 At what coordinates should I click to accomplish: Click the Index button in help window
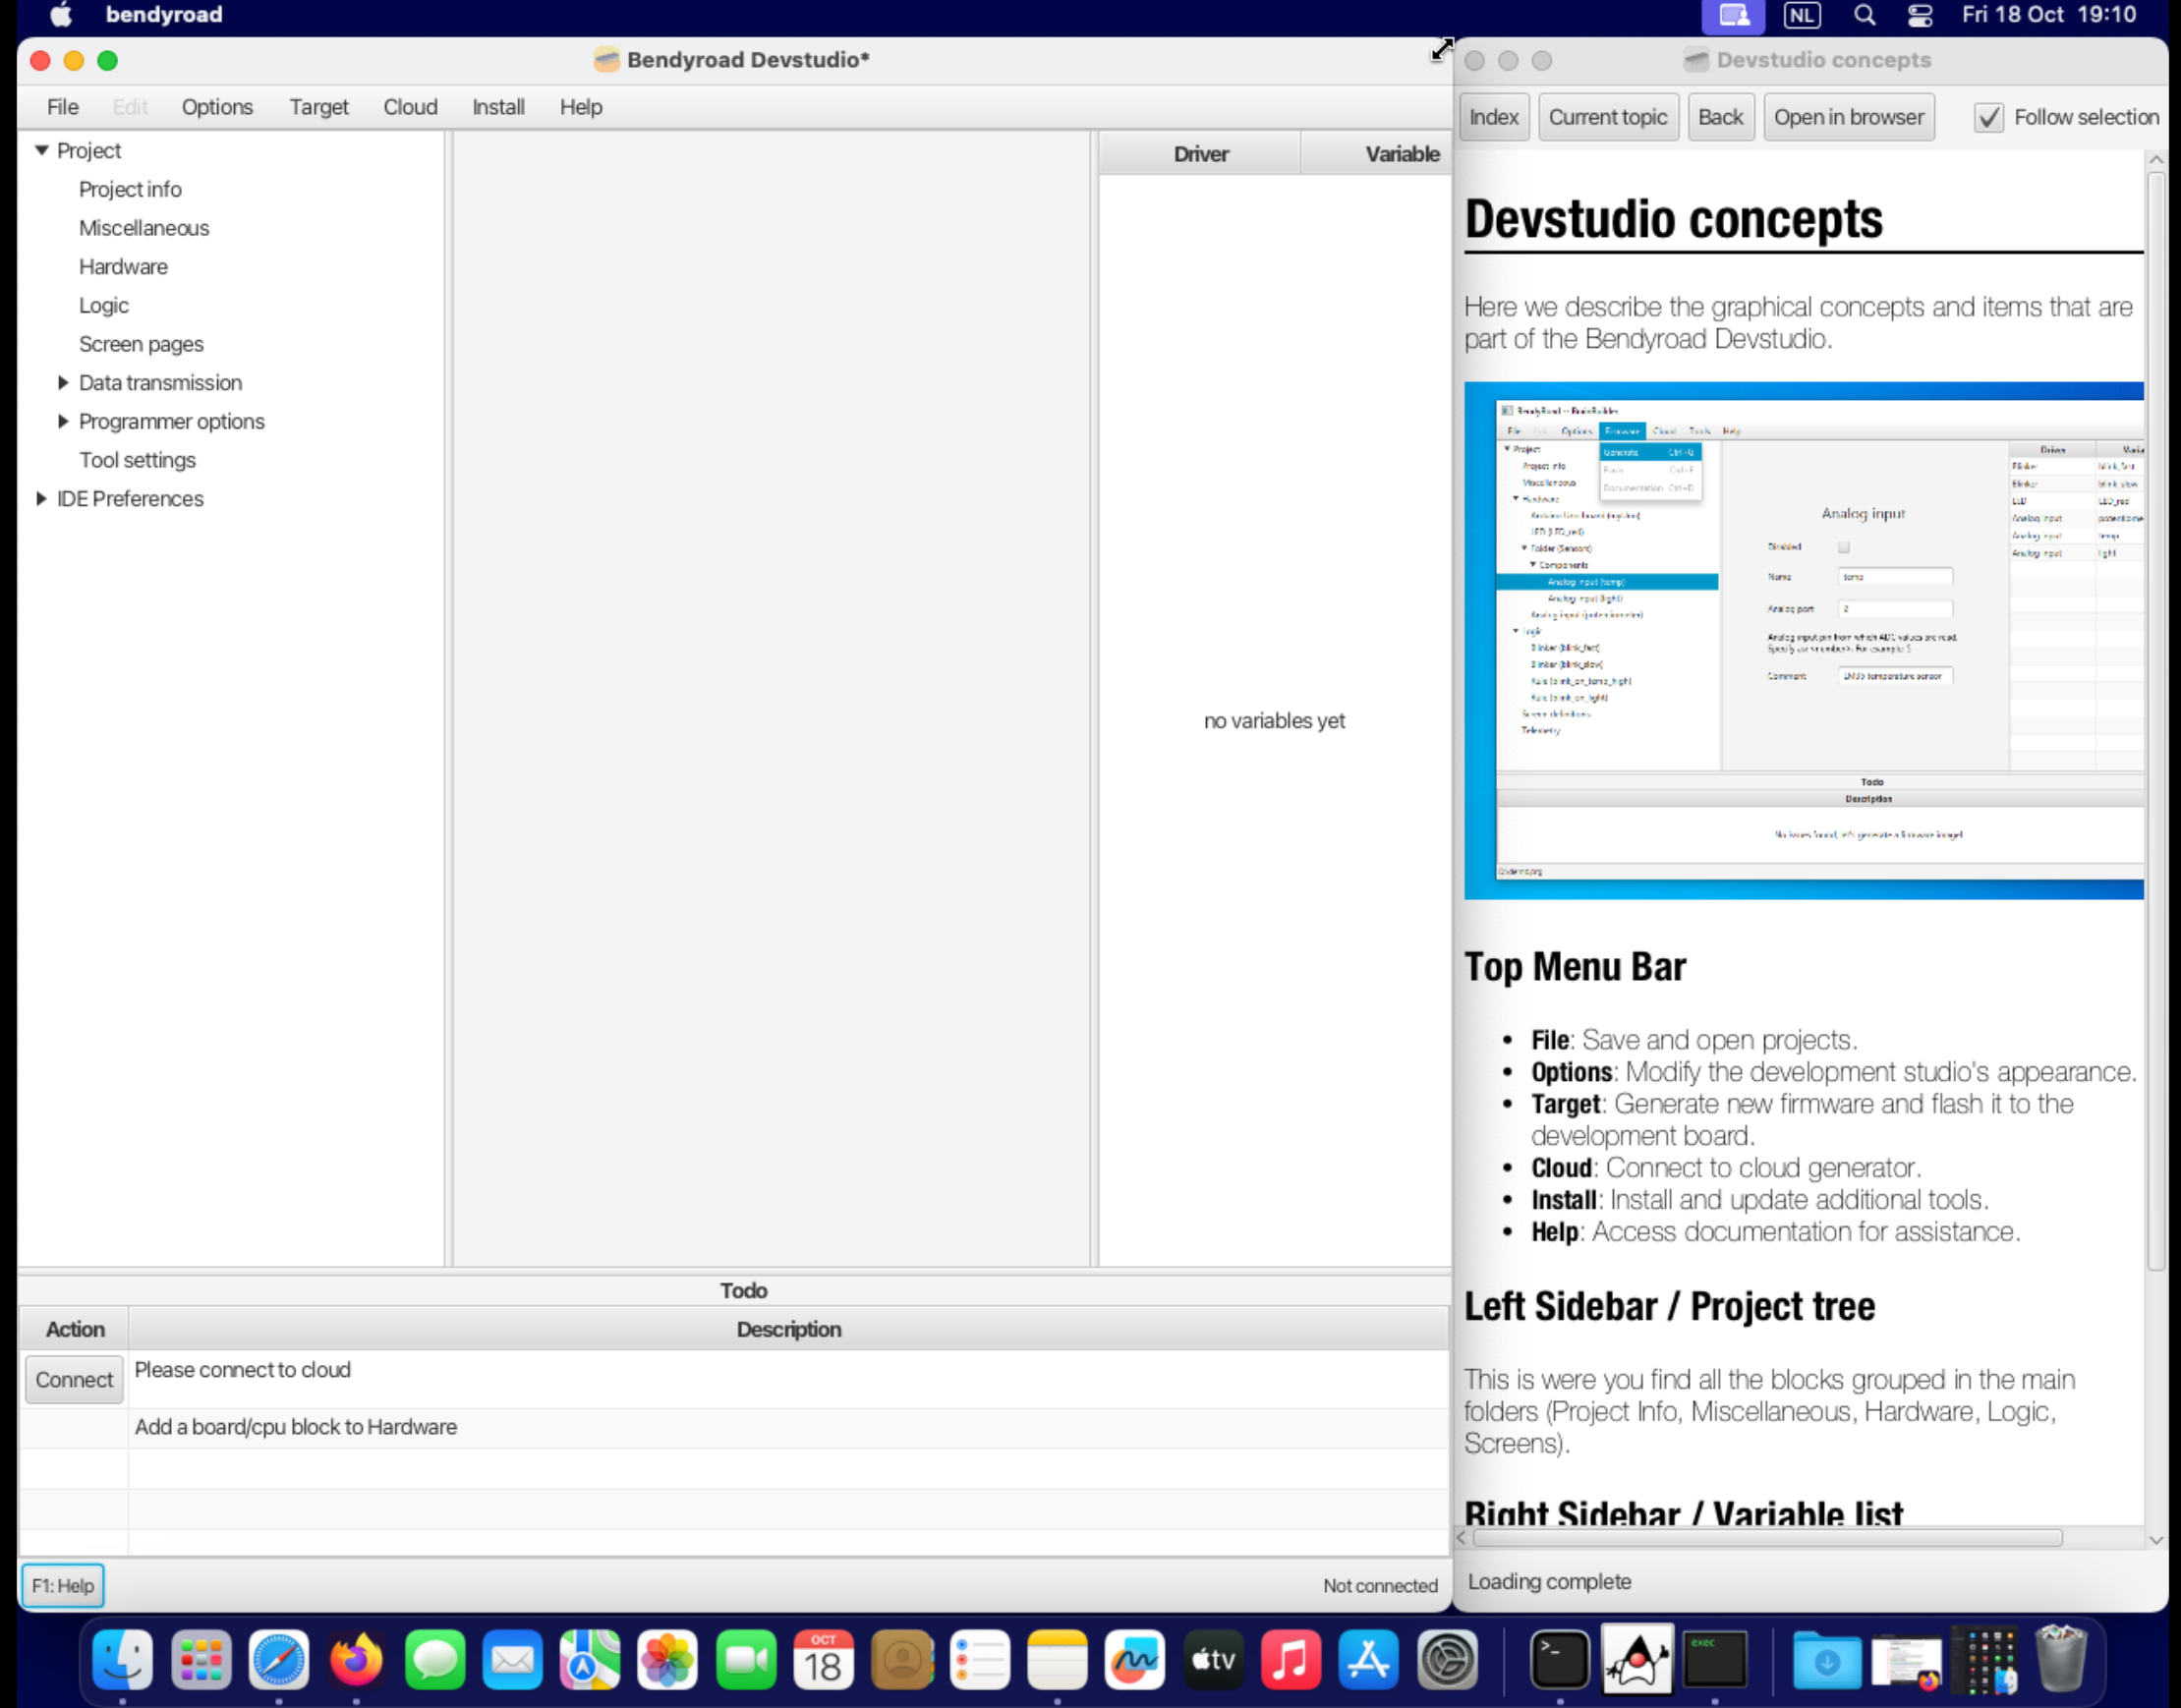coord(1494,118)
